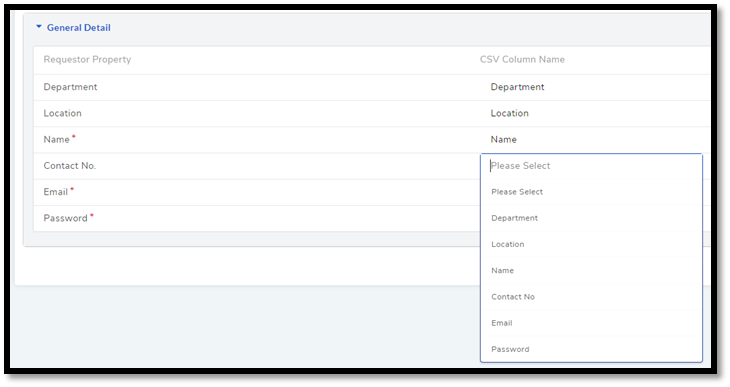Select the Password property row label
The image size is (730, 387).
pos(65,218)
